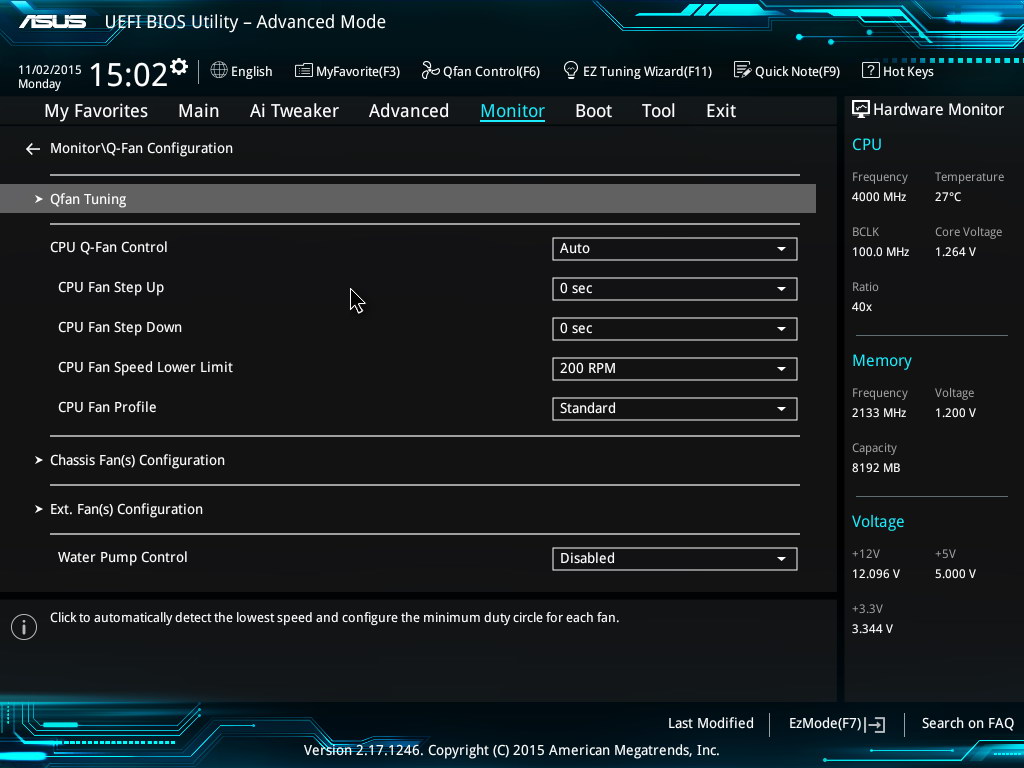
Task: Click the Hot Keys question mark icon
Action: point(870,70)
